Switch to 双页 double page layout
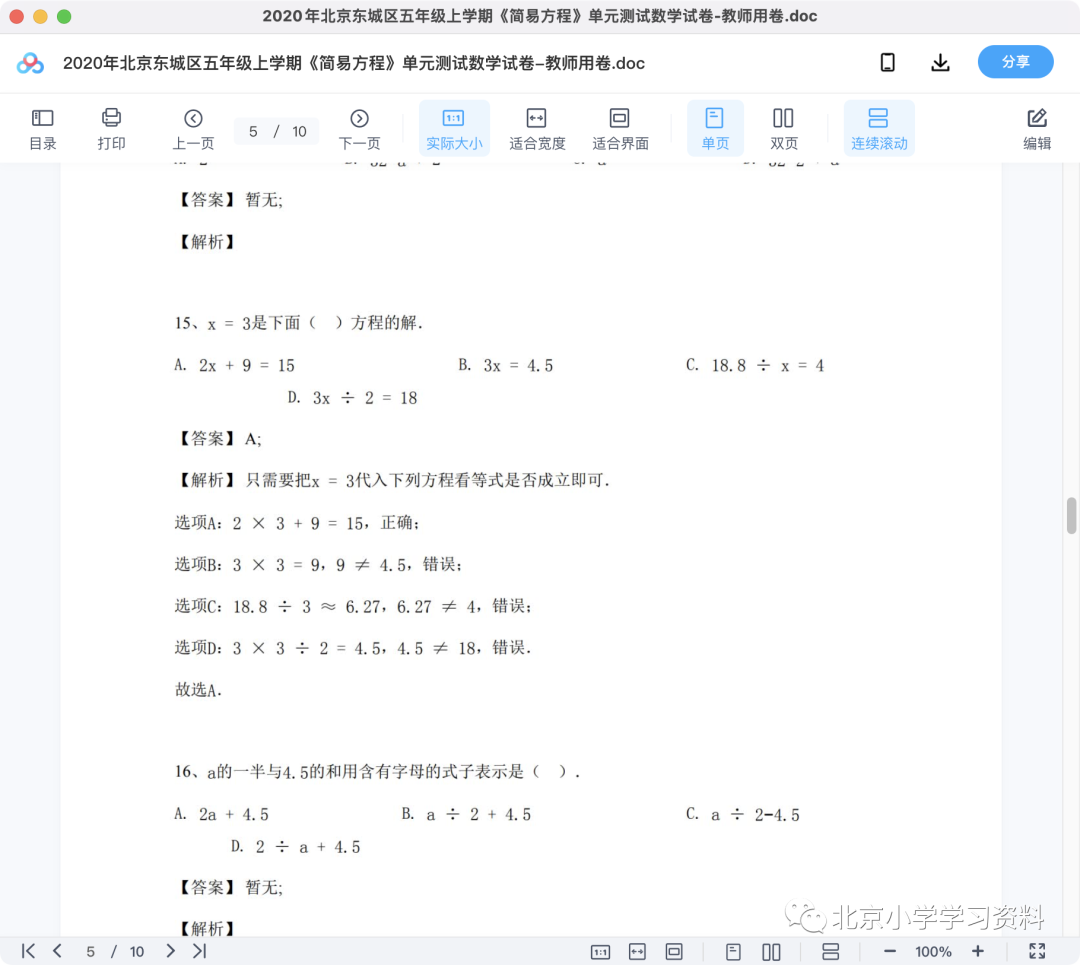The image size is (1080, 965). pyautogui.click(x=784, y=129)
